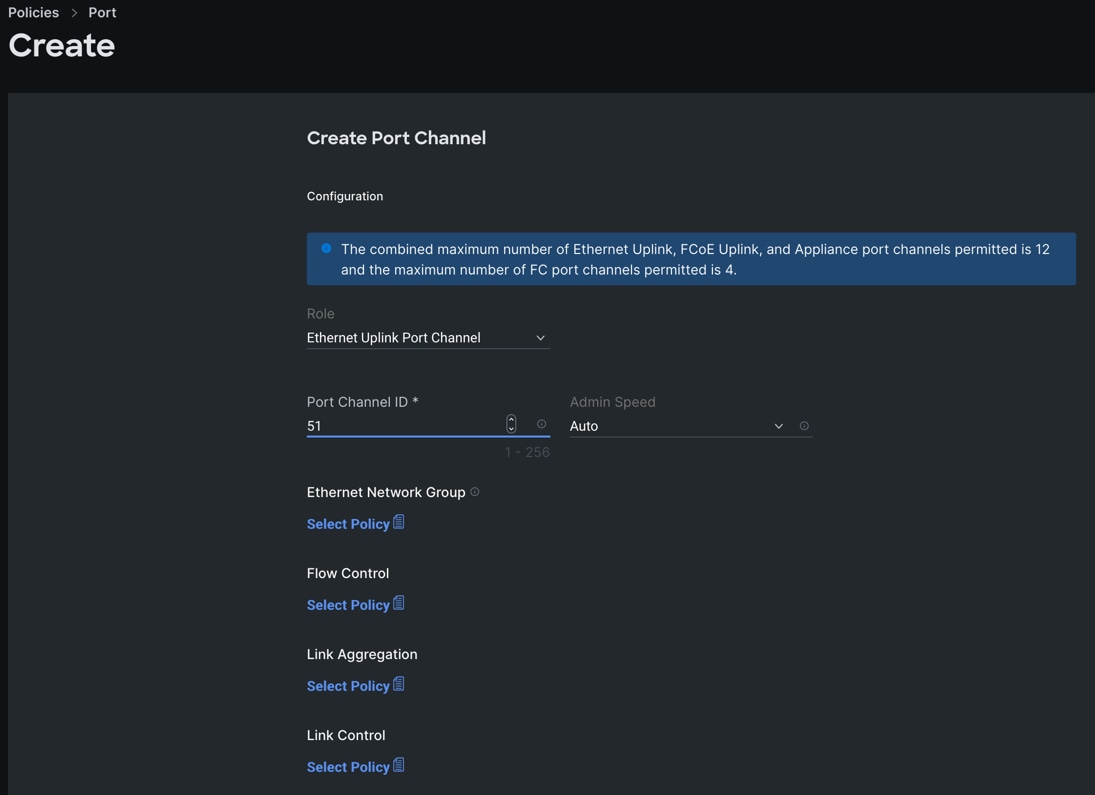Click the Ethernet Network Group info icon

(475, 492)
